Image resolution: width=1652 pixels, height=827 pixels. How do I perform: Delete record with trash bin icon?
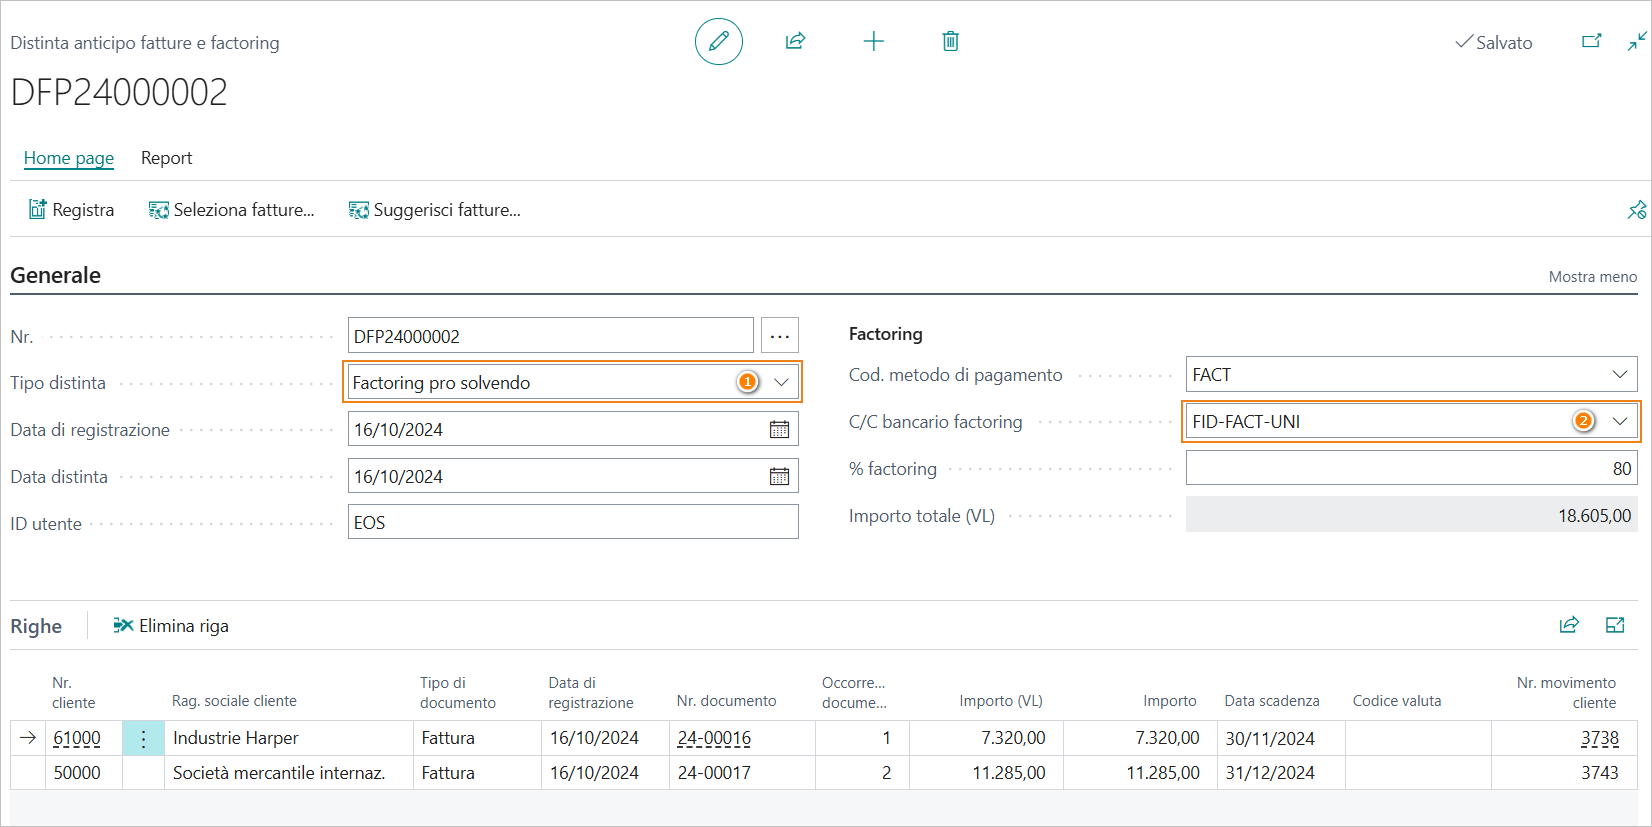(x=950, y=41)
